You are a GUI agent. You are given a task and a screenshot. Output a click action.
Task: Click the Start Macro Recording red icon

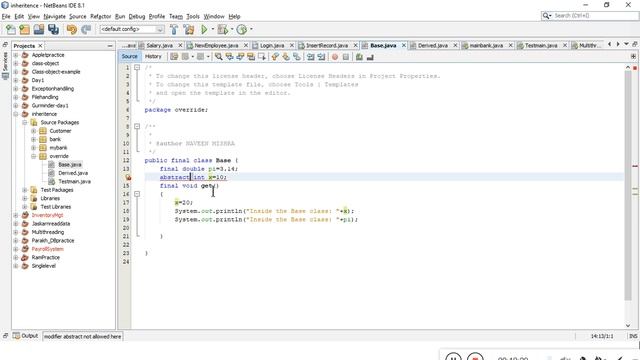click(335, 57)
